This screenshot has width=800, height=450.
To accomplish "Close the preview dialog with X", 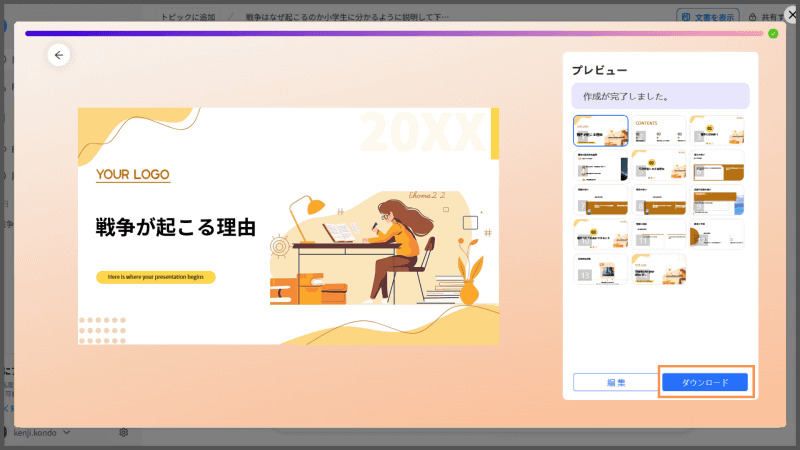I will tap(792, 15).
